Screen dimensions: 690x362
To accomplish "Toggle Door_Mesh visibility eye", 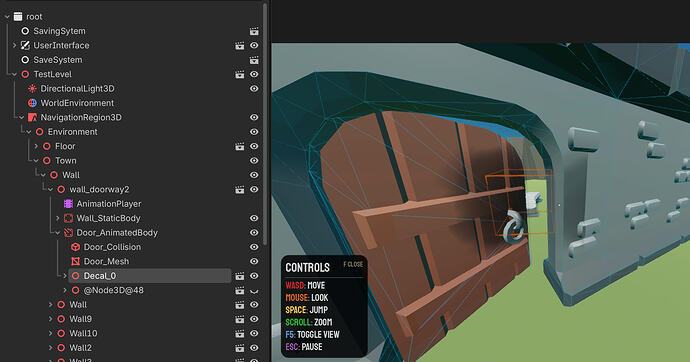I will 254,261.
